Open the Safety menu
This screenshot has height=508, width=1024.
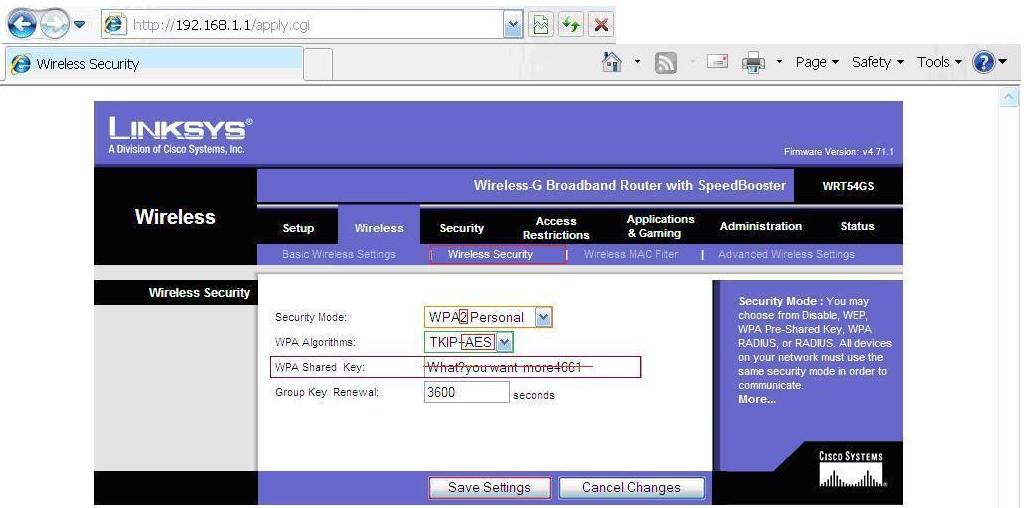(x=878, y=62)
